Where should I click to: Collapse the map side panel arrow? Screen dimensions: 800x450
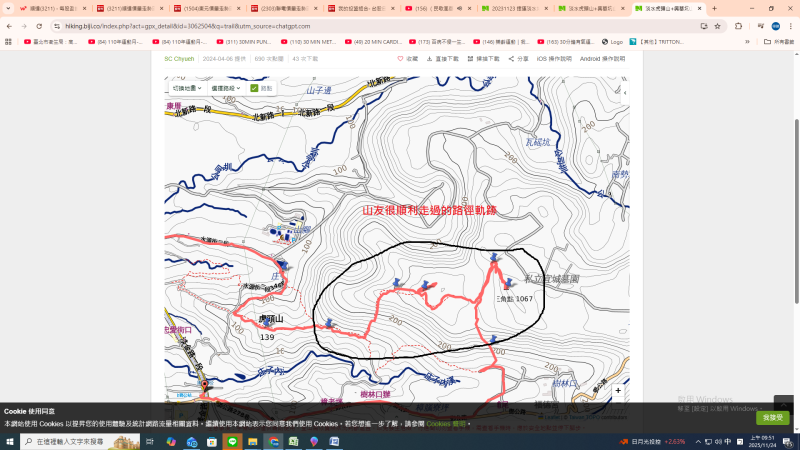coord(625,93)
